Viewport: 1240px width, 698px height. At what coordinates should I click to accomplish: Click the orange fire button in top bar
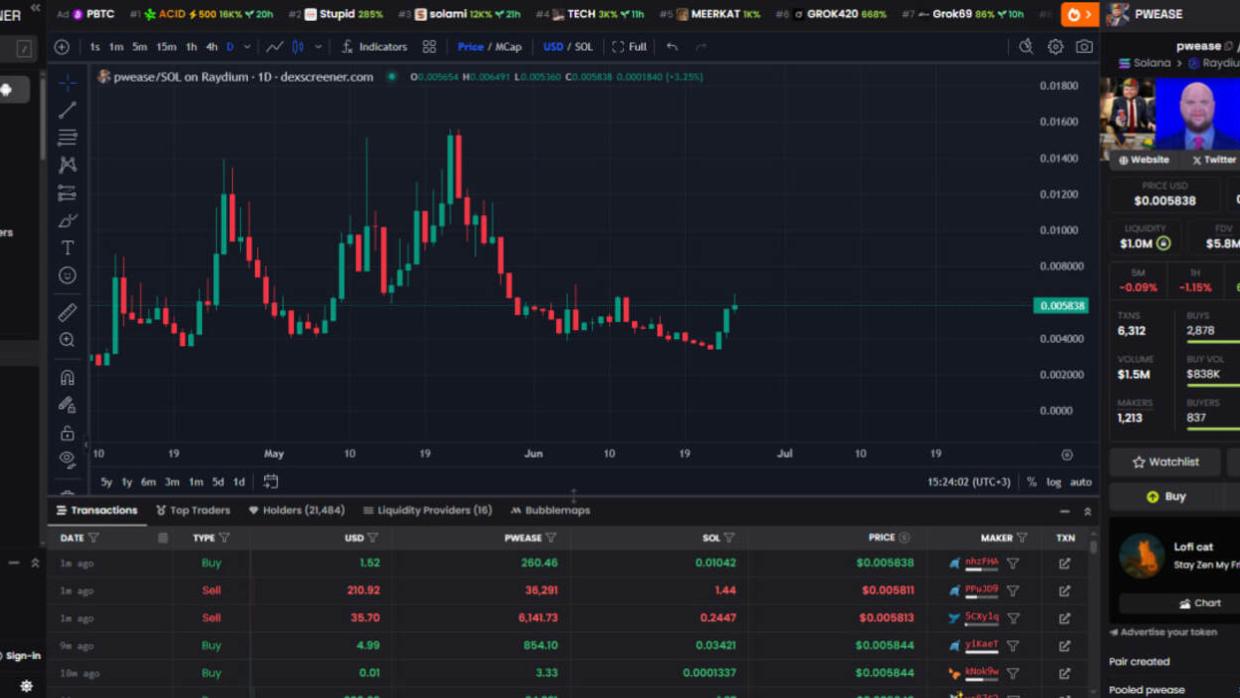(1079, 14)
